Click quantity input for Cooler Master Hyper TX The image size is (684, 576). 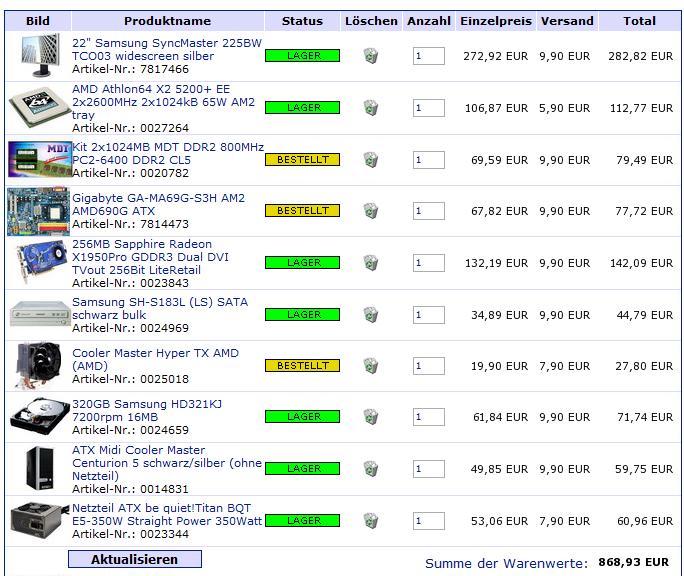tap(429, 366)
